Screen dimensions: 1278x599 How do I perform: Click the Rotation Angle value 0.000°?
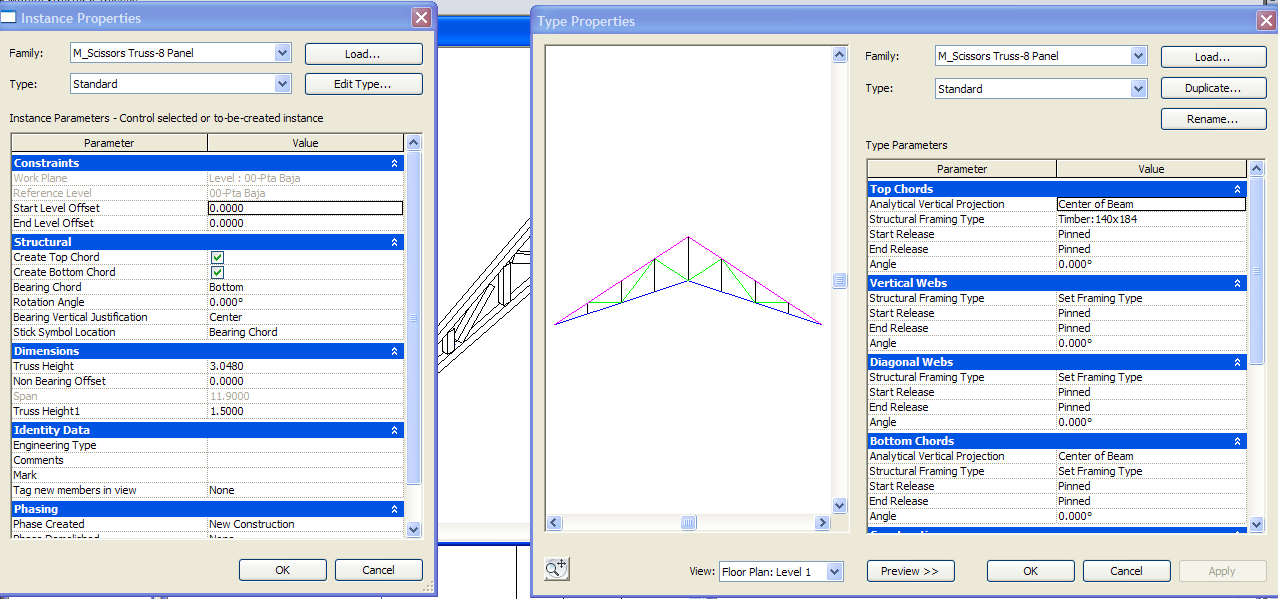tap(305, 302)
